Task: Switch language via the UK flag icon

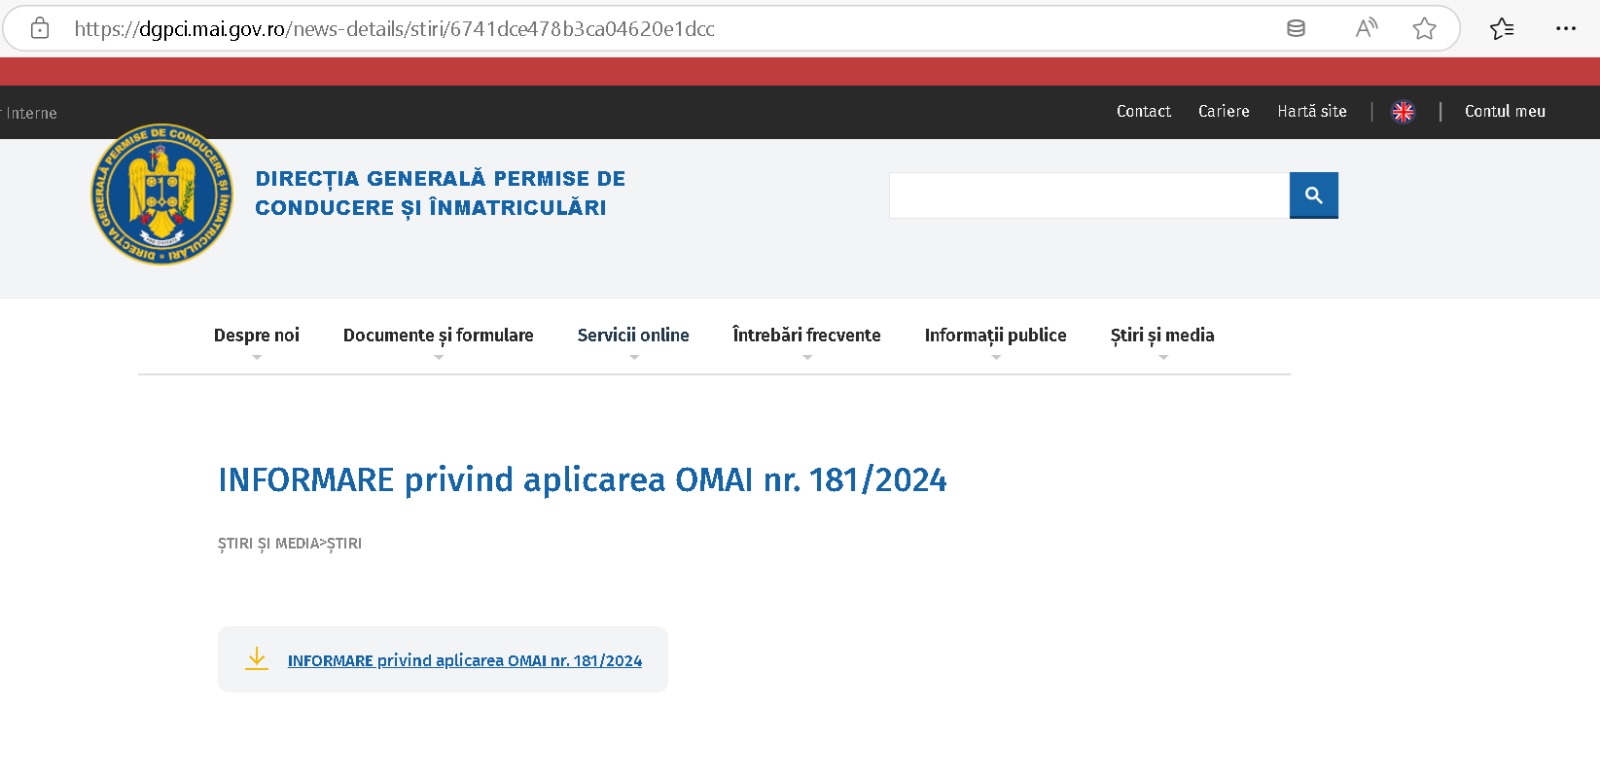Action: (1403, 112)
